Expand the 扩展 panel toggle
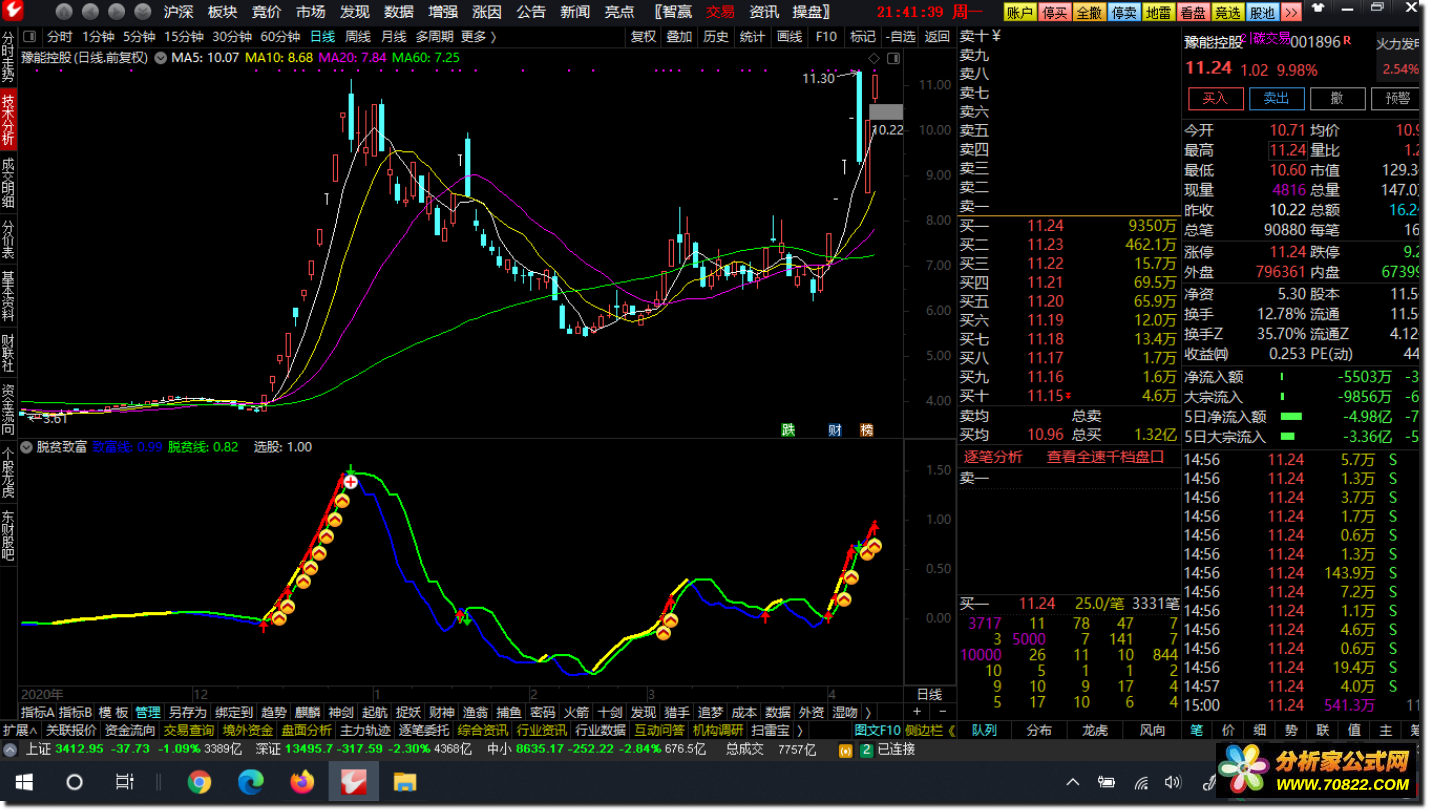This screenshot has height=810, width=1429. tap(20, 731)
